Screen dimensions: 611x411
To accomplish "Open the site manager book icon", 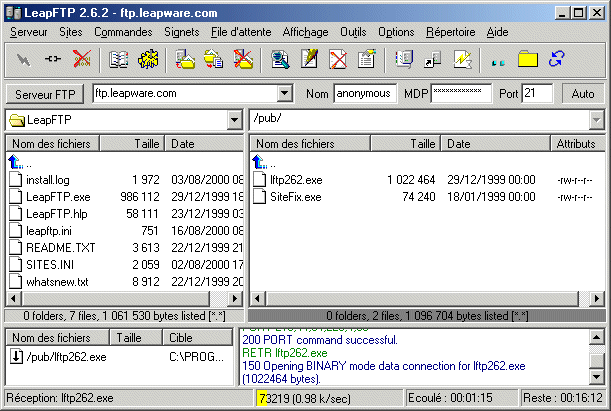I will (x=118, y=60).
